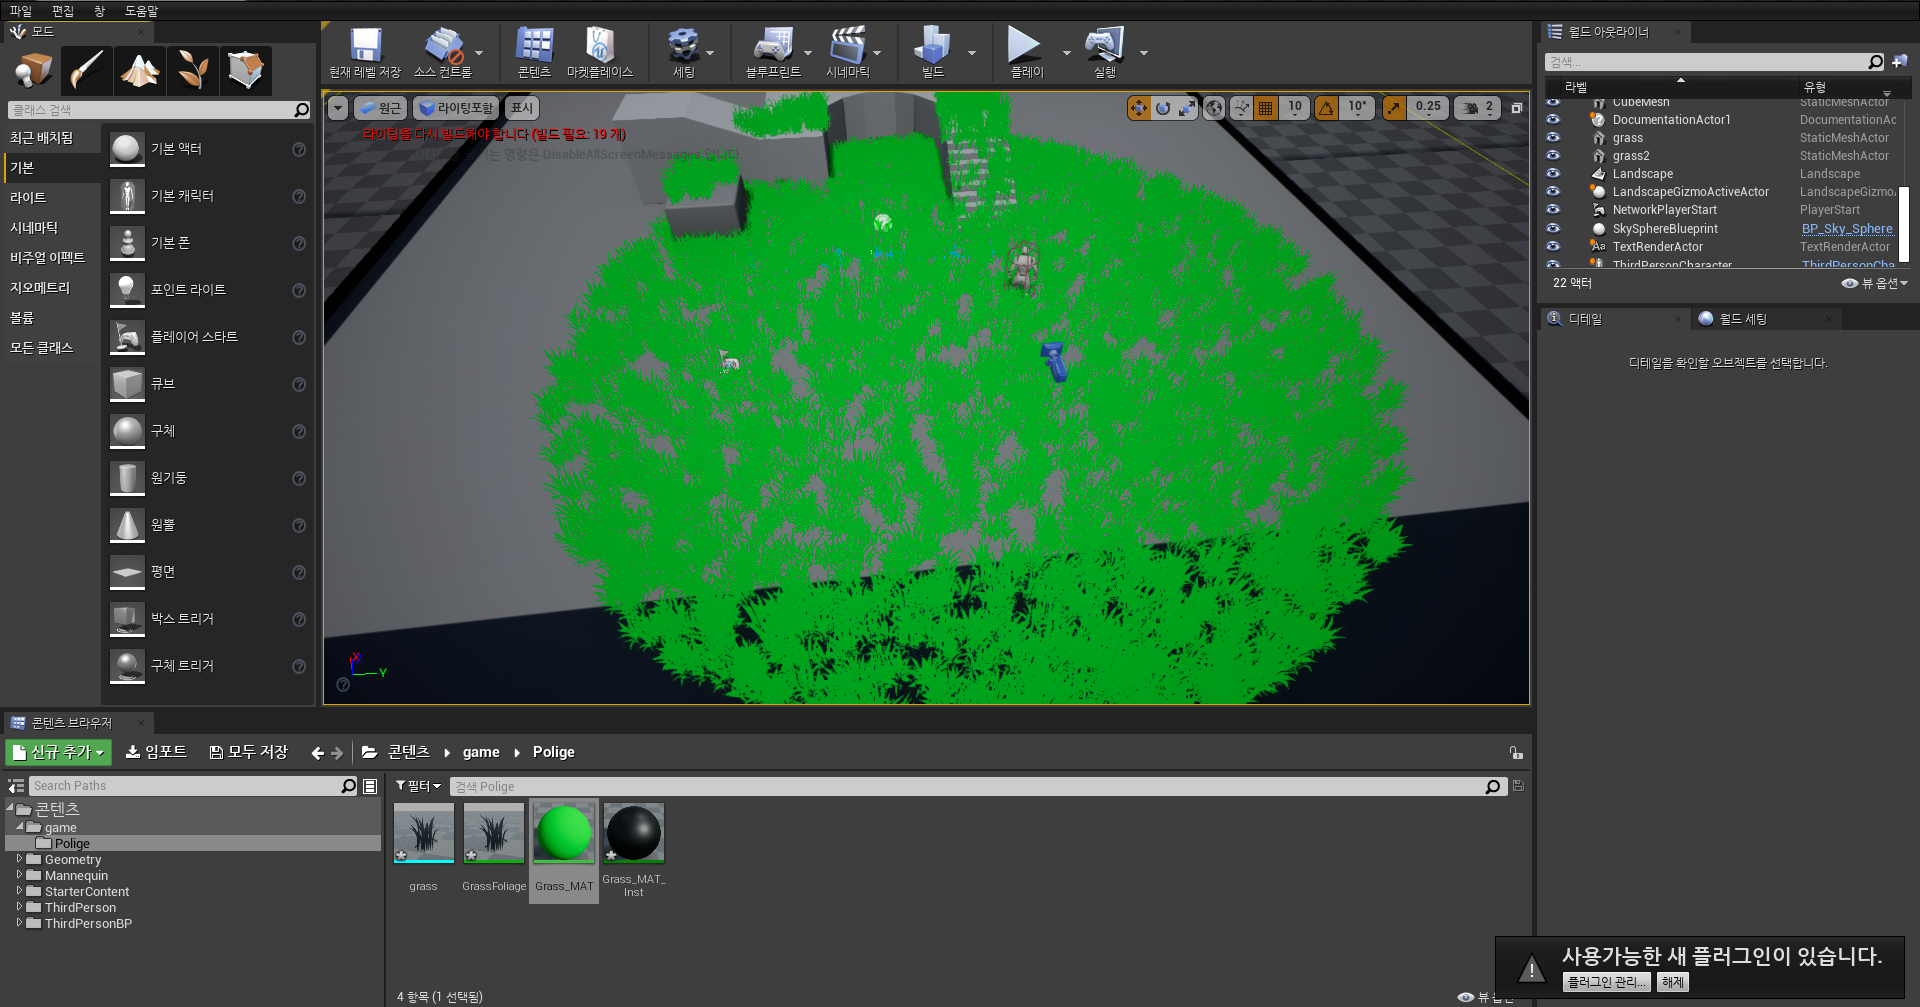
Task: Select rotate gizmo tool in viewport
Action: click(x=1163, y=108)
